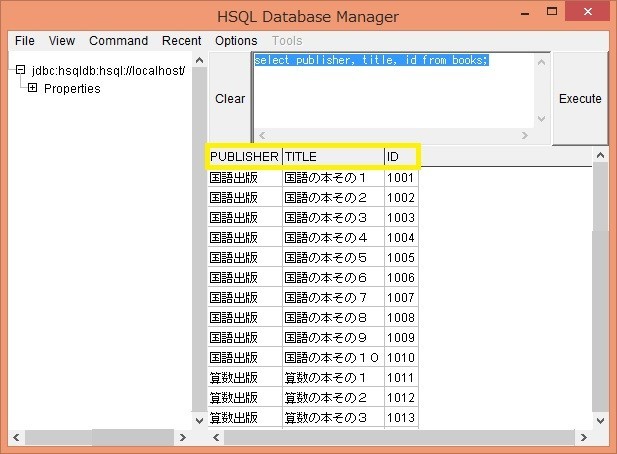The height and width of the screenshot is (454, 617).
Task: Select 国語出版 publisher cell in row 1006
Action: [245, 277]
